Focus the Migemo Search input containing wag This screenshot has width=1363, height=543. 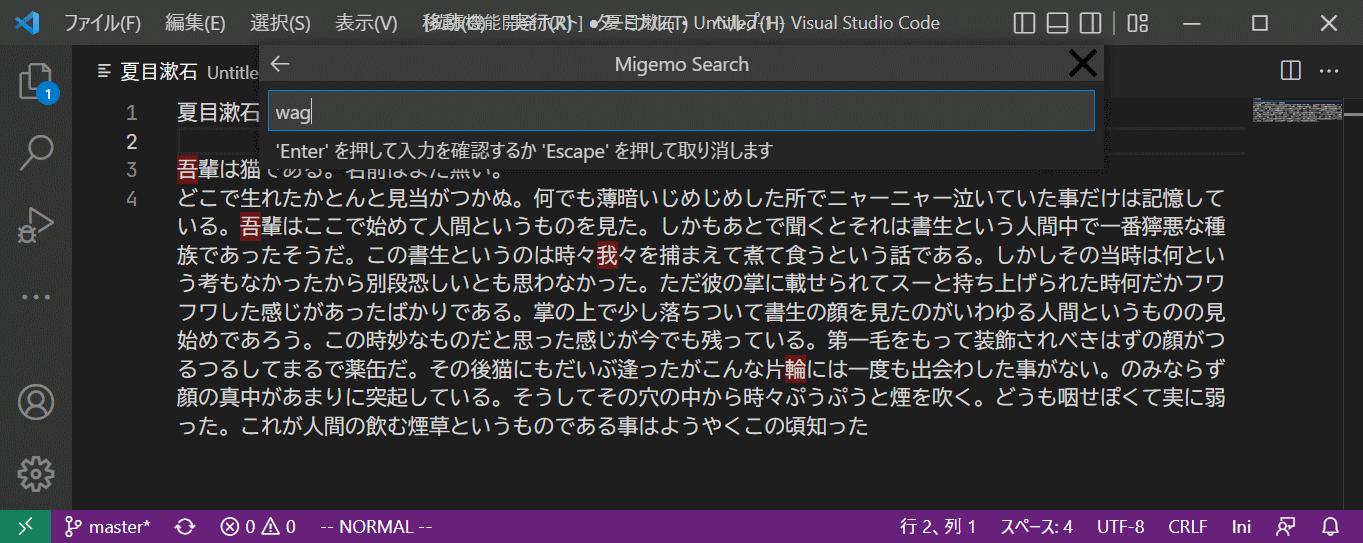[x=681, y=112]
